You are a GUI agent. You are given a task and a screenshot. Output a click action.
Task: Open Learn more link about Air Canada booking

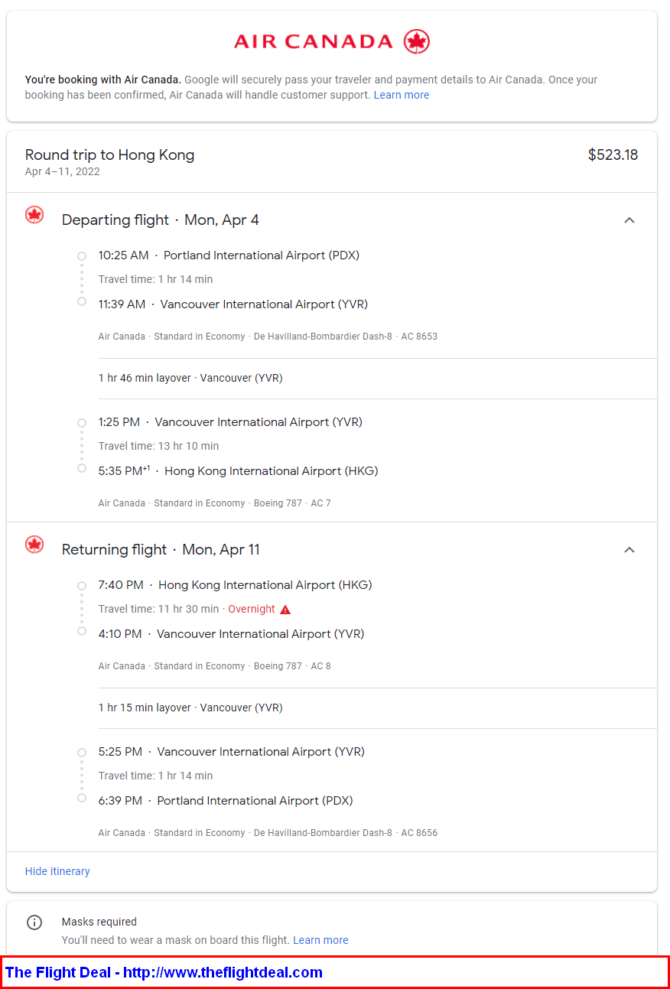coord(401,95)
